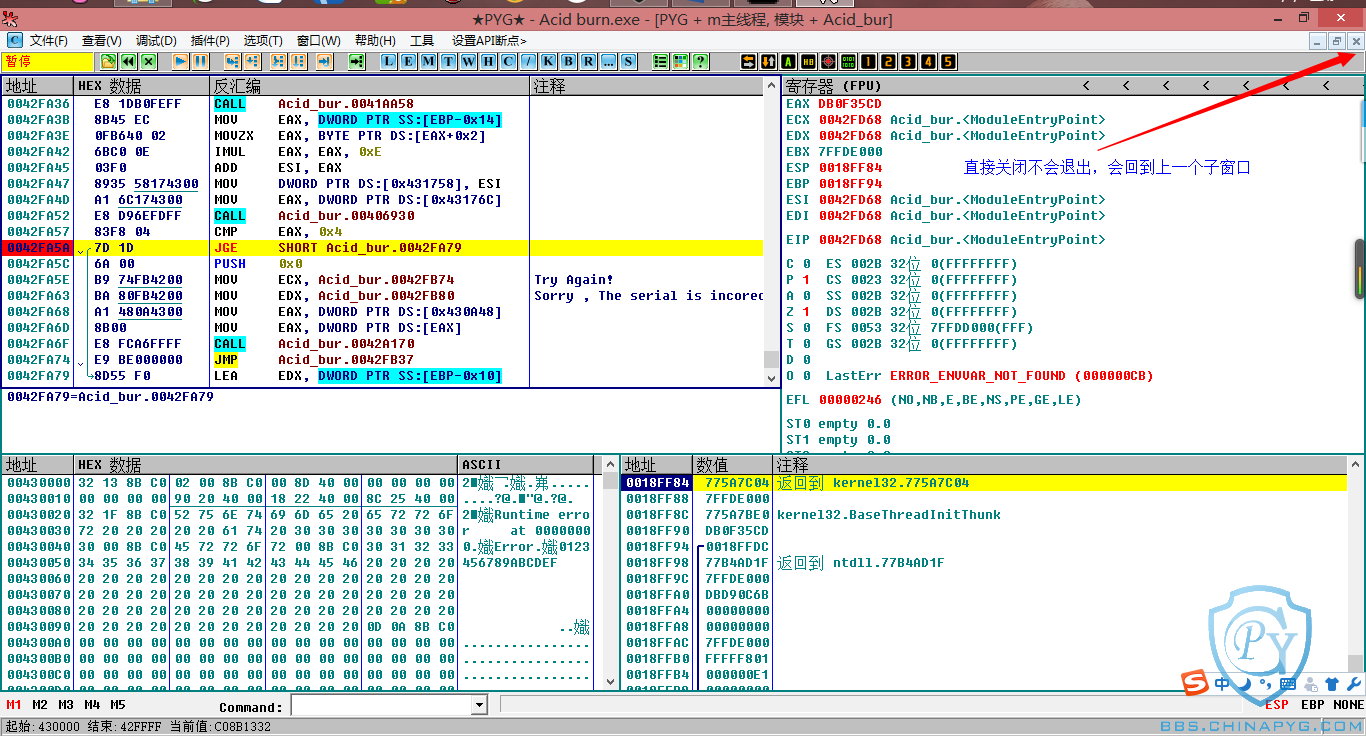Open Windows list with W button
The height and width of the screenshot is (736, 1366).
coord(468,61)
